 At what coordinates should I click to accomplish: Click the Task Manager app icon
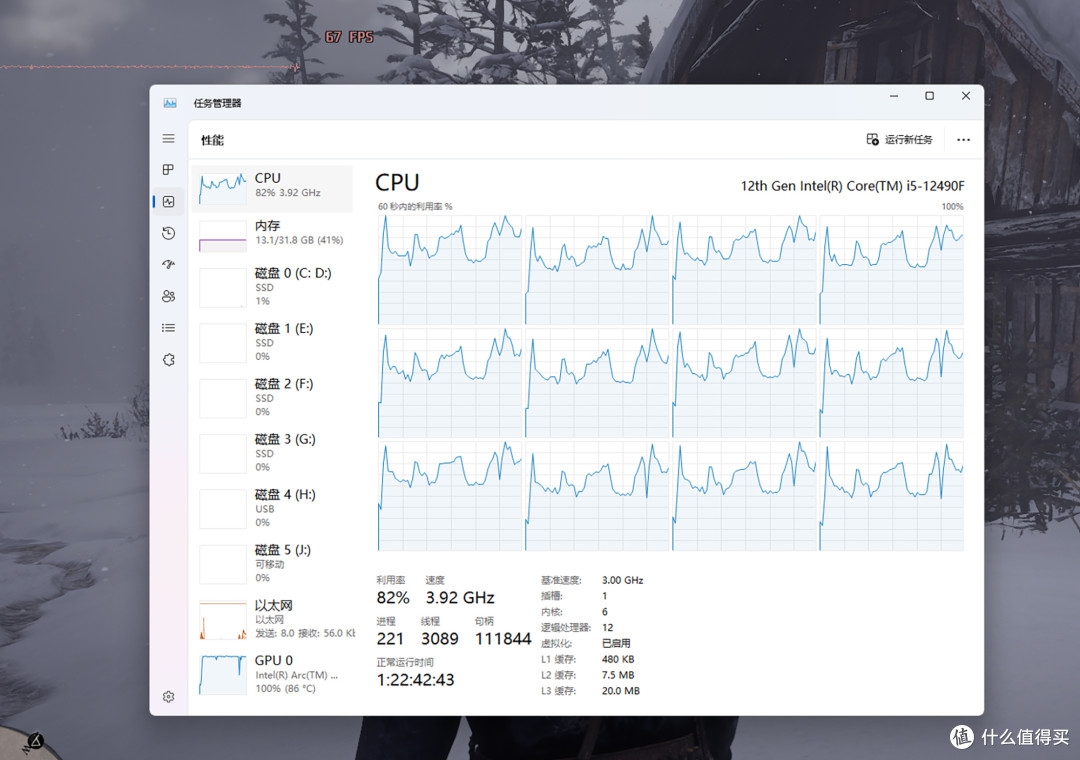170,103
